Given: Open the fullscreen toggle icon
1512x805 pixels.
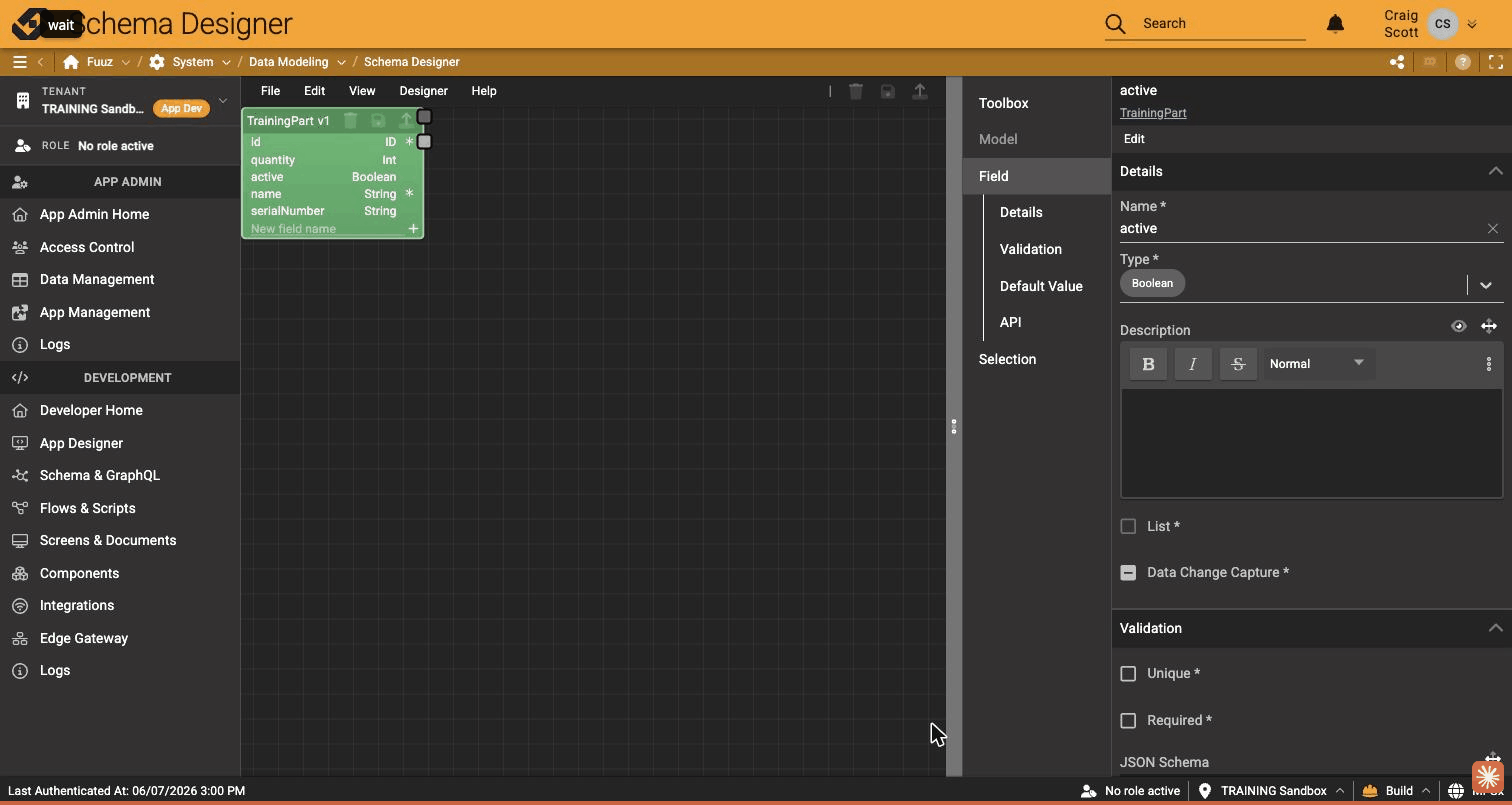Looking at the screenshot, I should (1496, 62).
